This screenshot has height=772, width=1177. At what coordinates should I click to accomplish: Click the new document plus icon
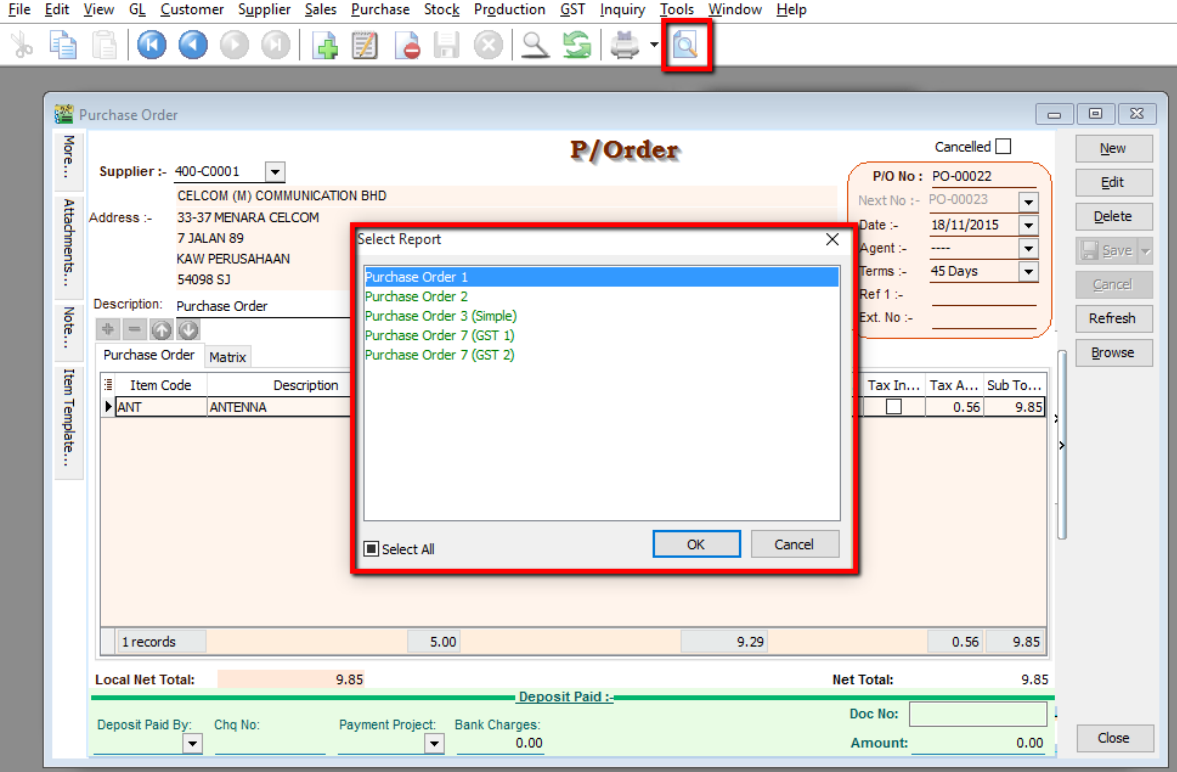coord(325,46)
